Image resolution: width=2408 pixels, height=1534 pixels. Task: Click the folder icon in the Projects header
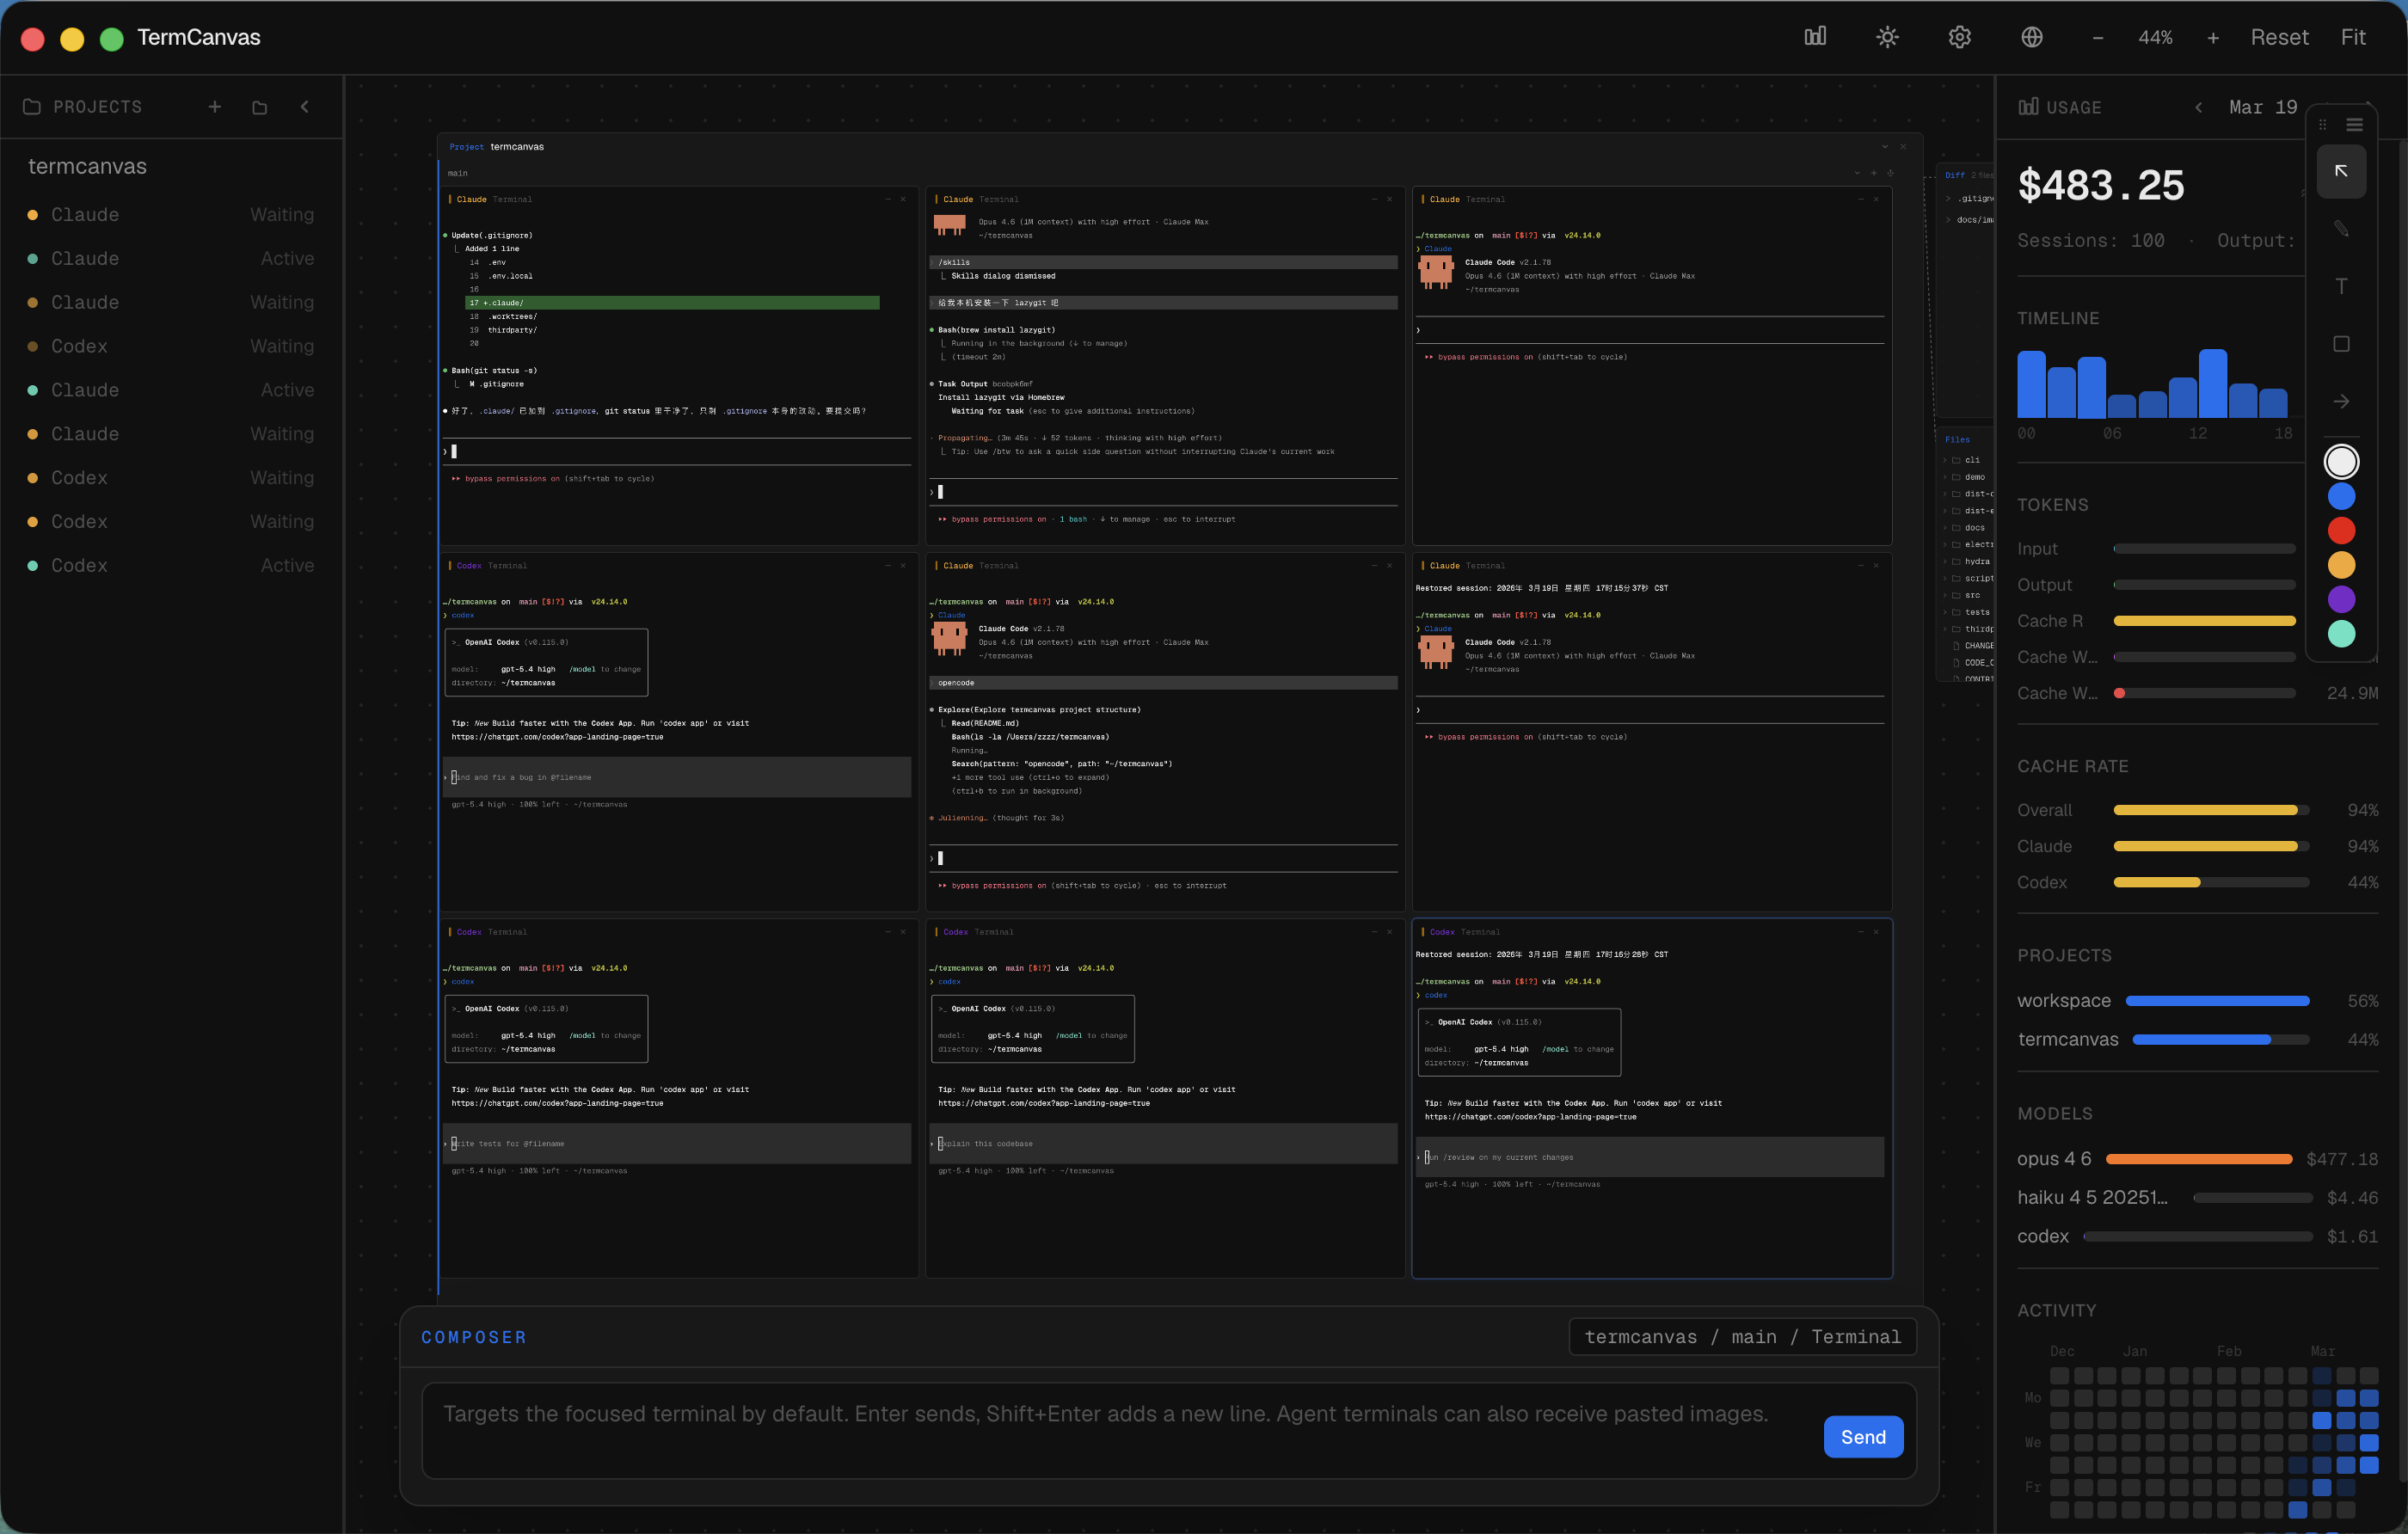tap(259, 106)
